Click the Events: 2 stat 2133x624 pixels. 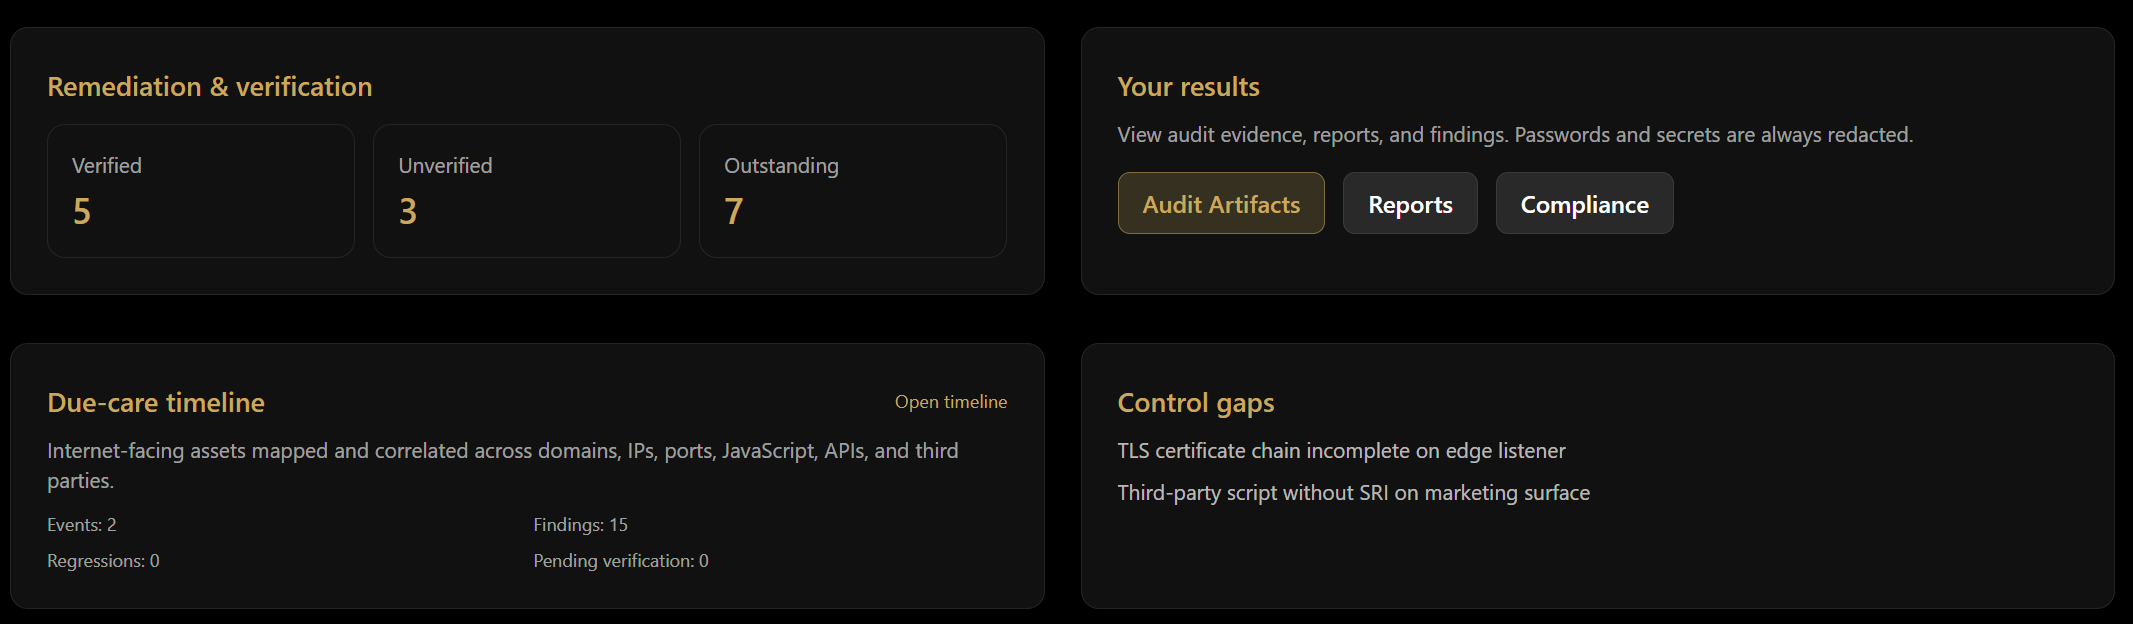pos(82,525)
